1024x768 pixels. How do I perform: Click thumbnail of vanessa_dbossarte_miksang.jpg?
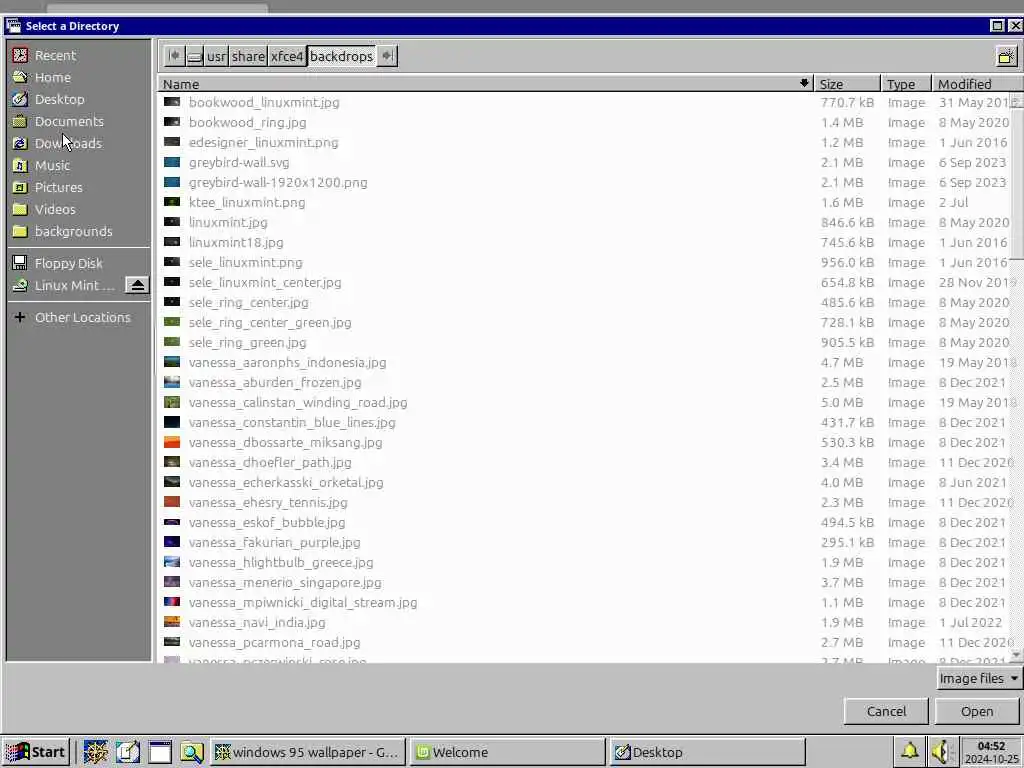click(172, 442)
